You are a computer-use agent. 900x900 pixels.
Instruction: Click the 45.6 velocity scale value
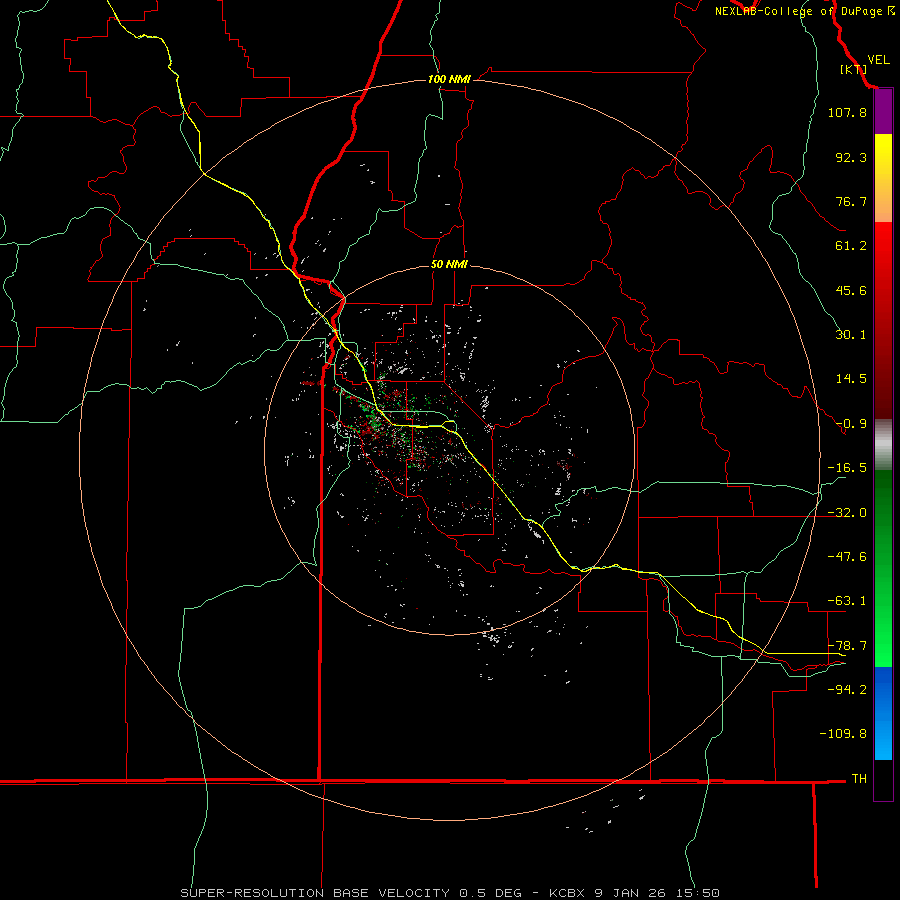pyautogui.click(x=851, y=290)
